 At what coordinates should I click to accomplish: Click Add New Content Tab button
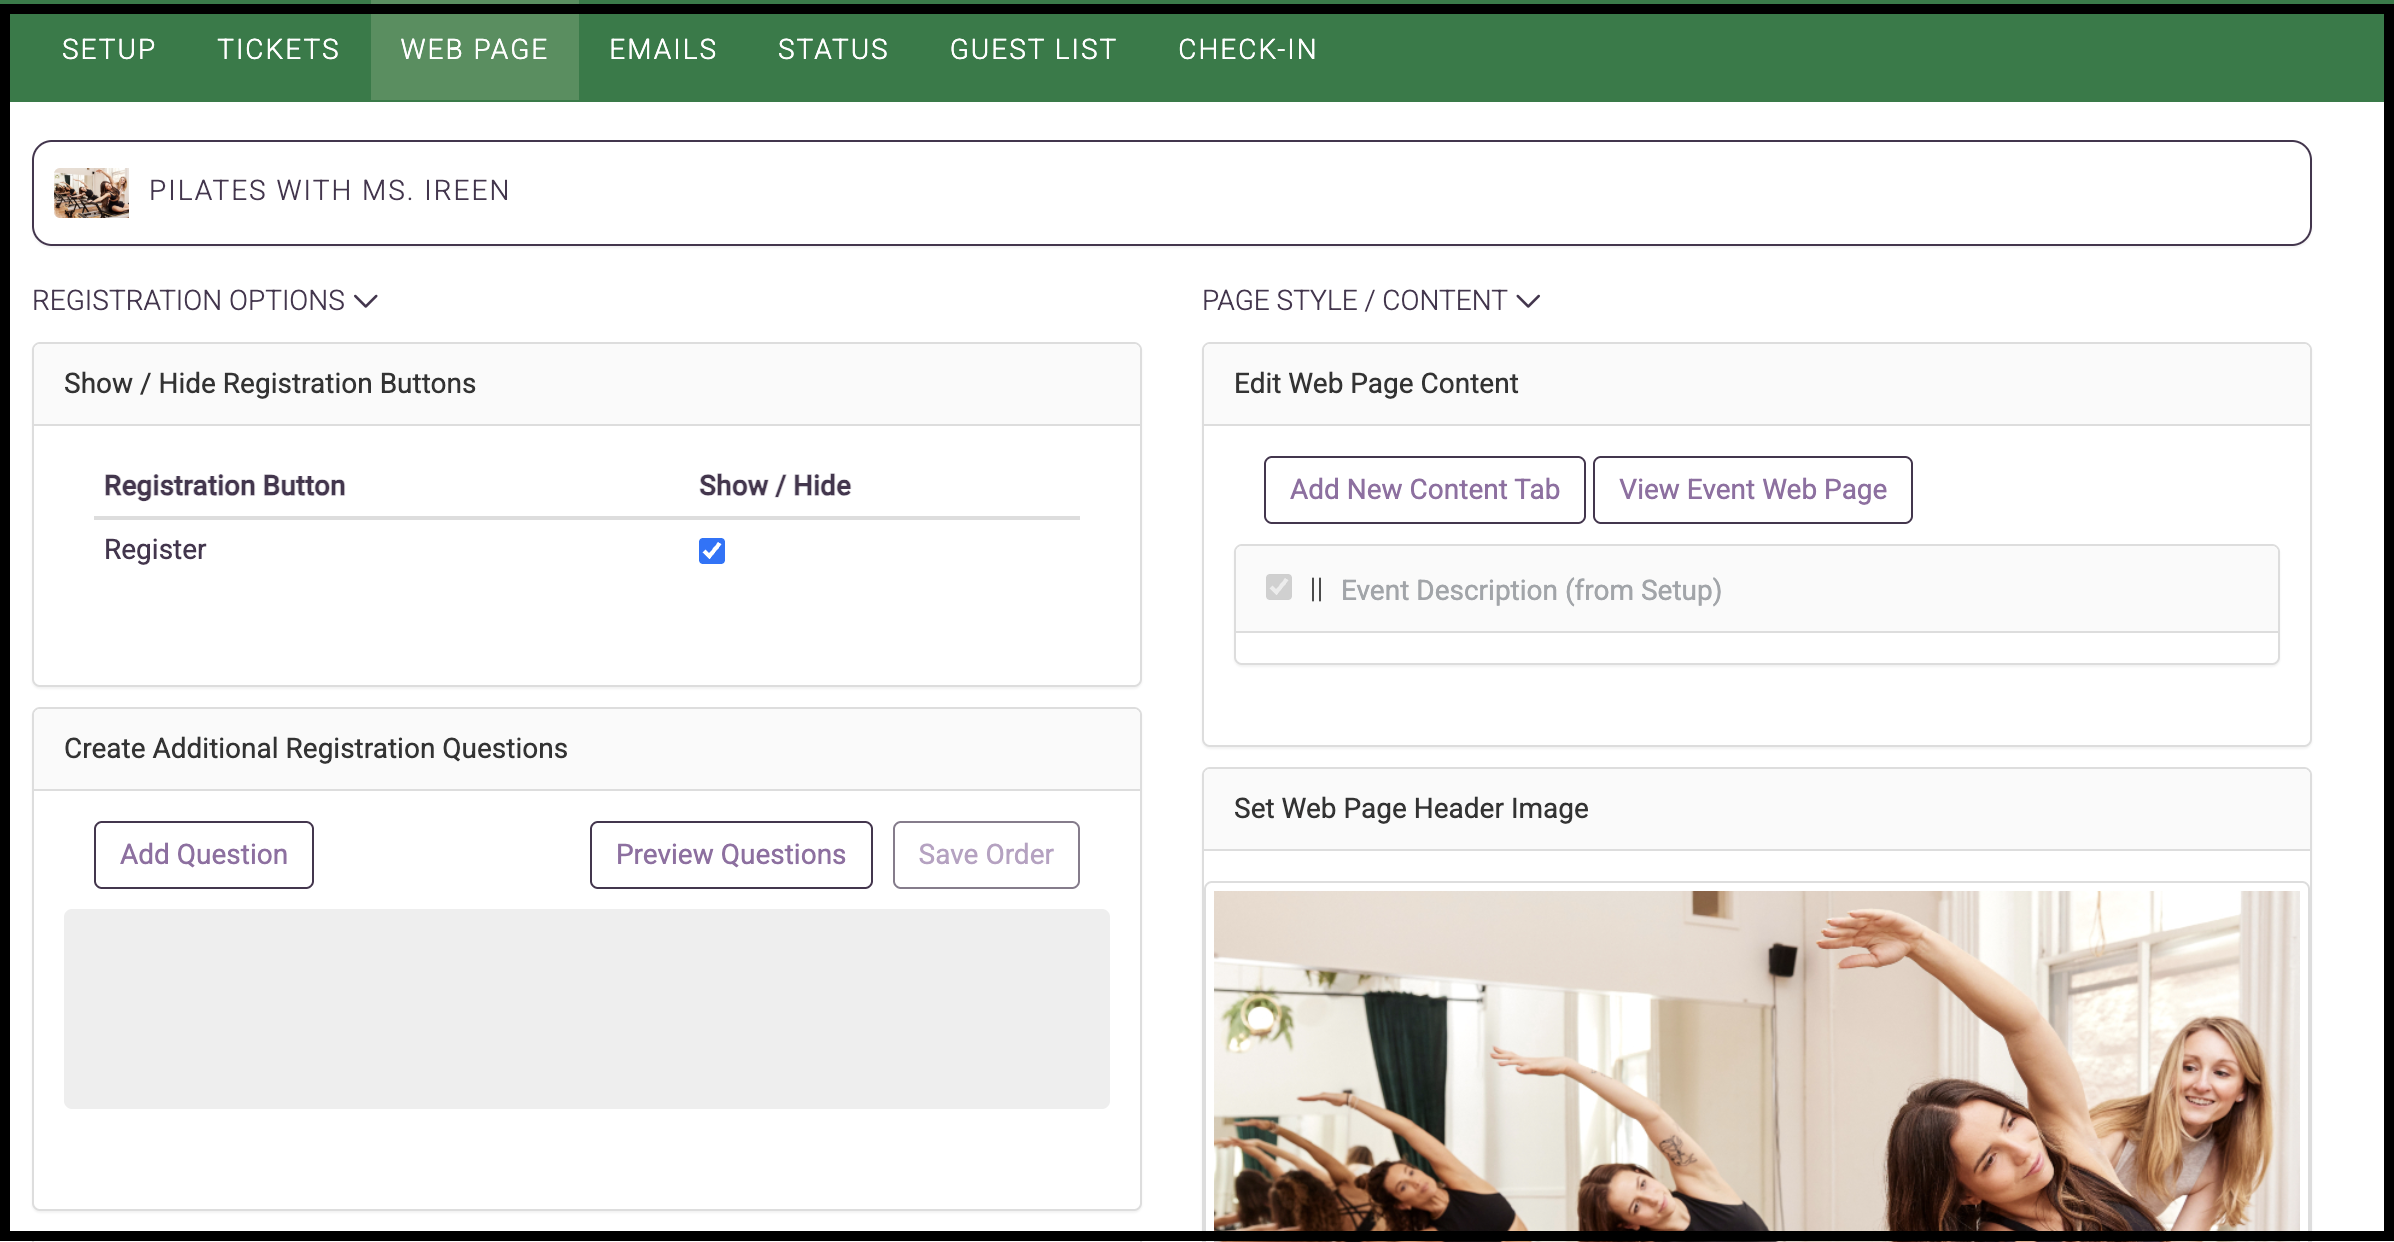1424,490
